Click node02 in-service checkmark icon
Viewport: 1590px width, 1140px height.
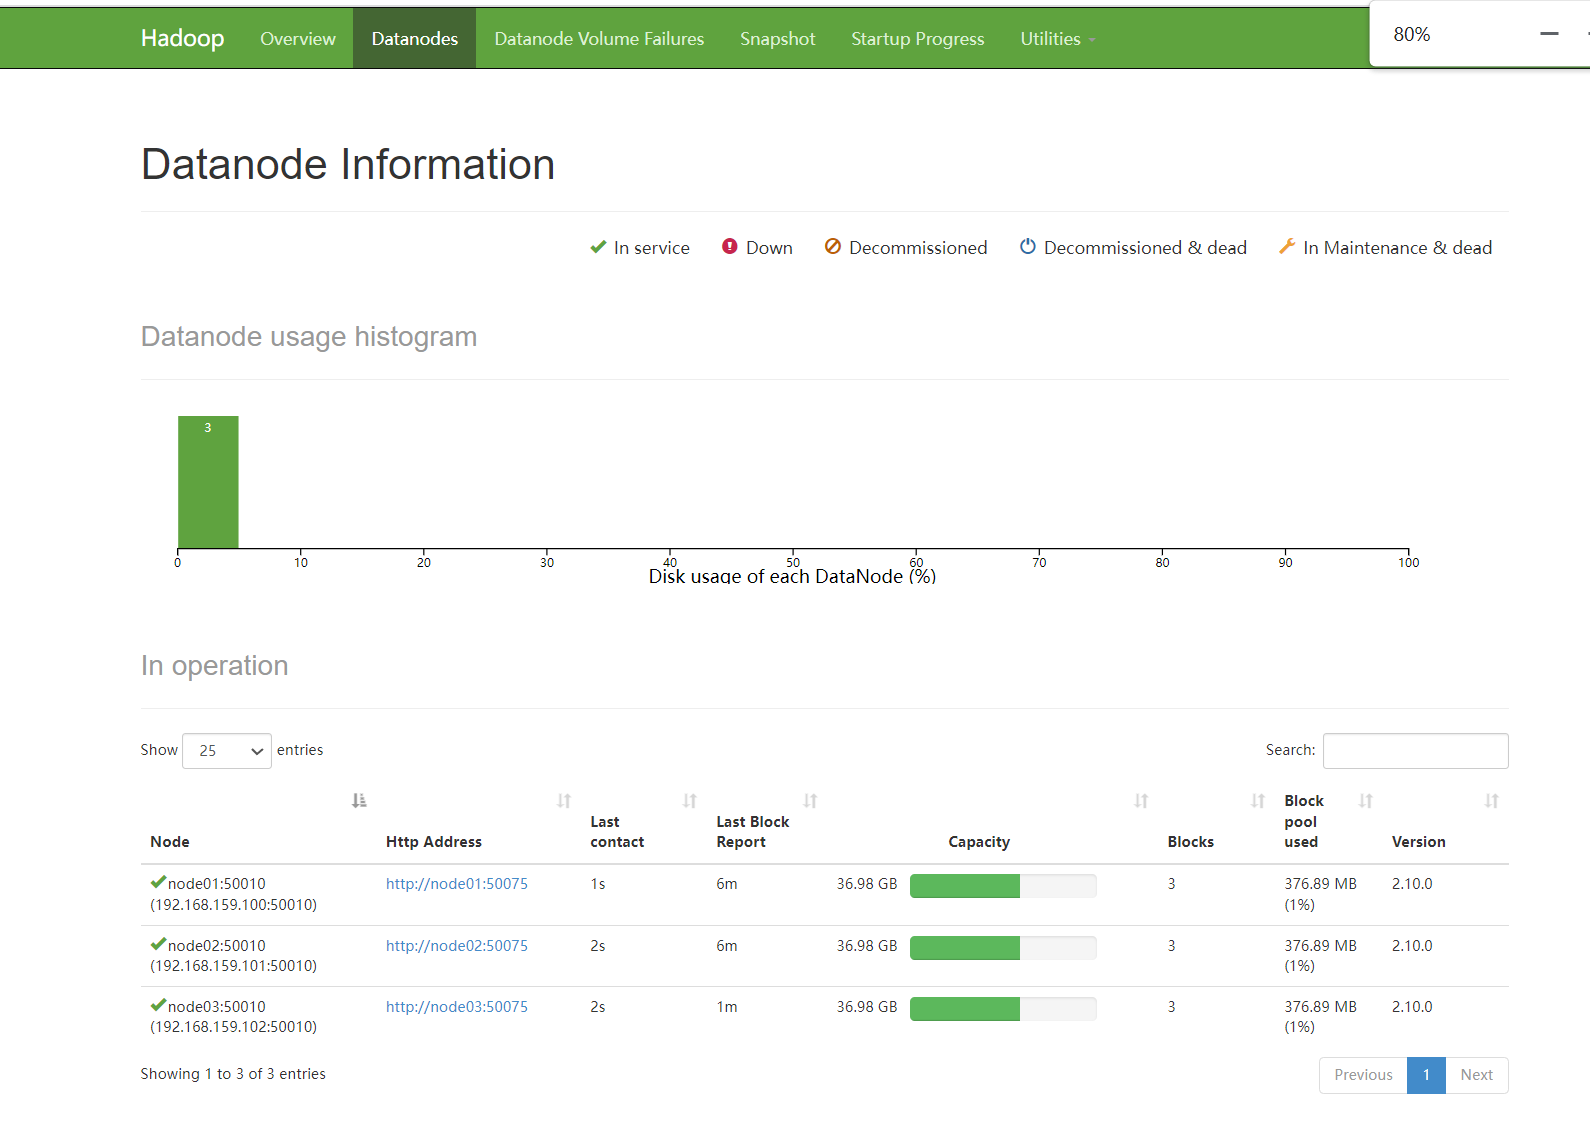click(158, 944)
